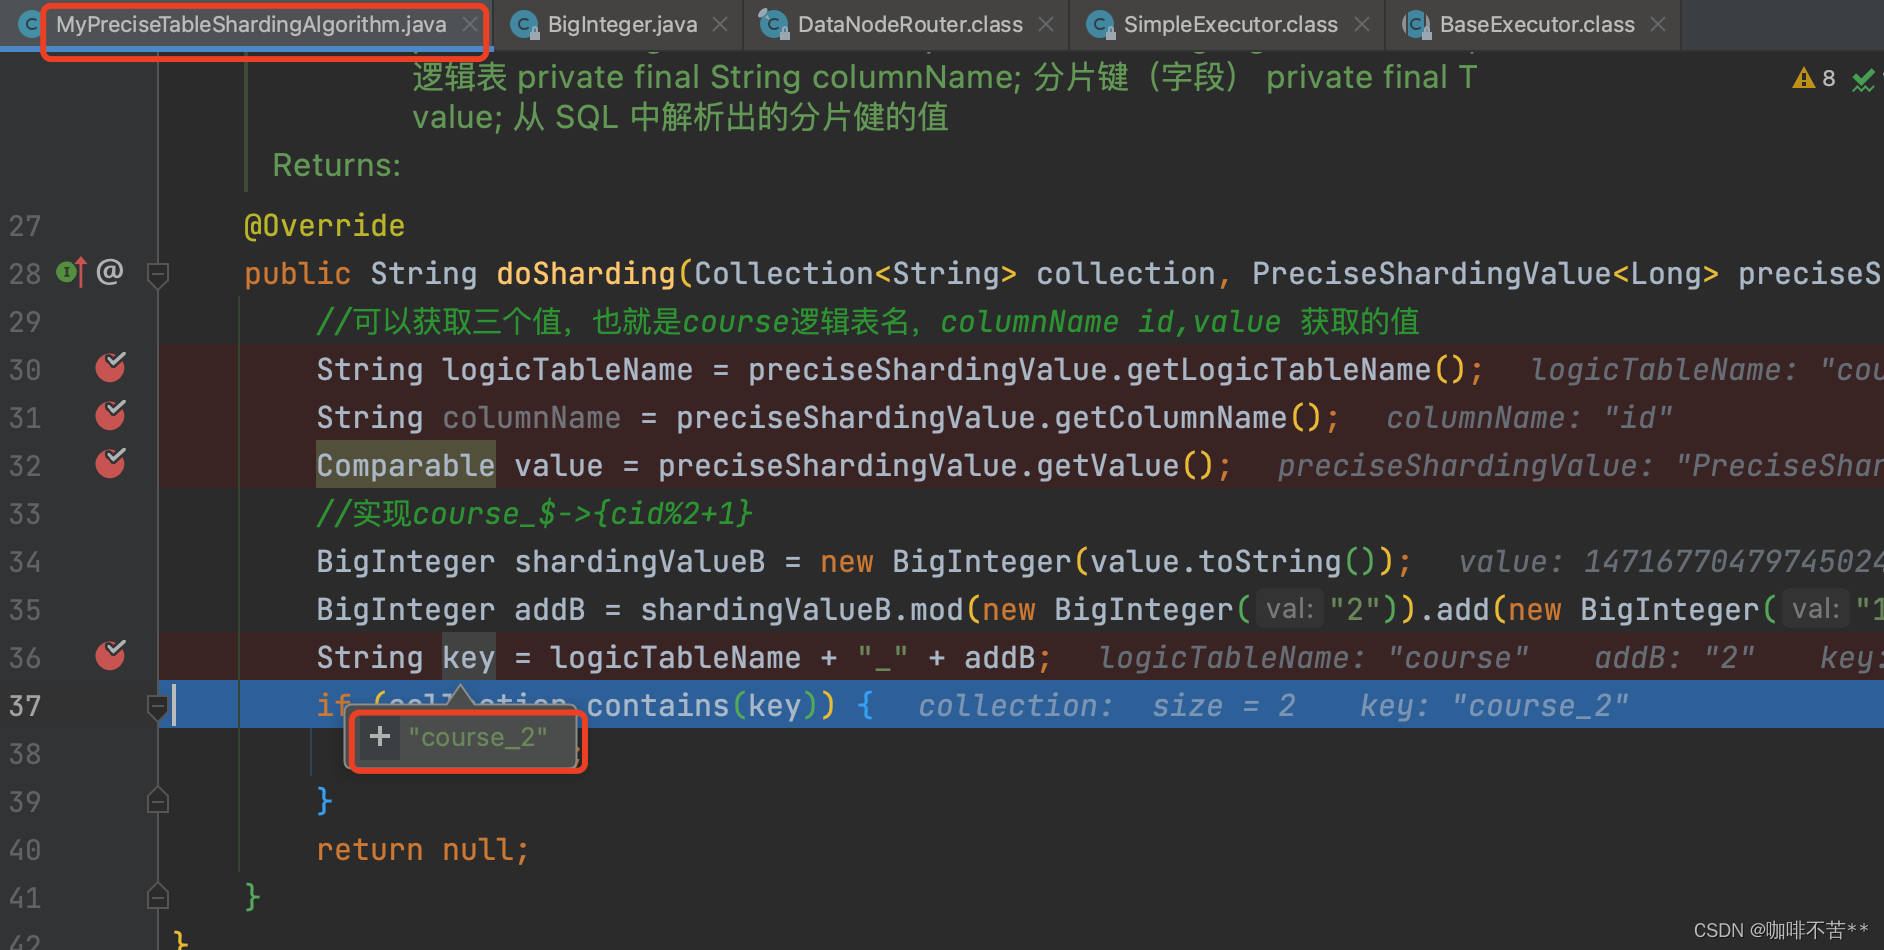Open the BaseExecutor.class tab
This screenshot has width=1884, height=950.
[x=1537, y=24]
